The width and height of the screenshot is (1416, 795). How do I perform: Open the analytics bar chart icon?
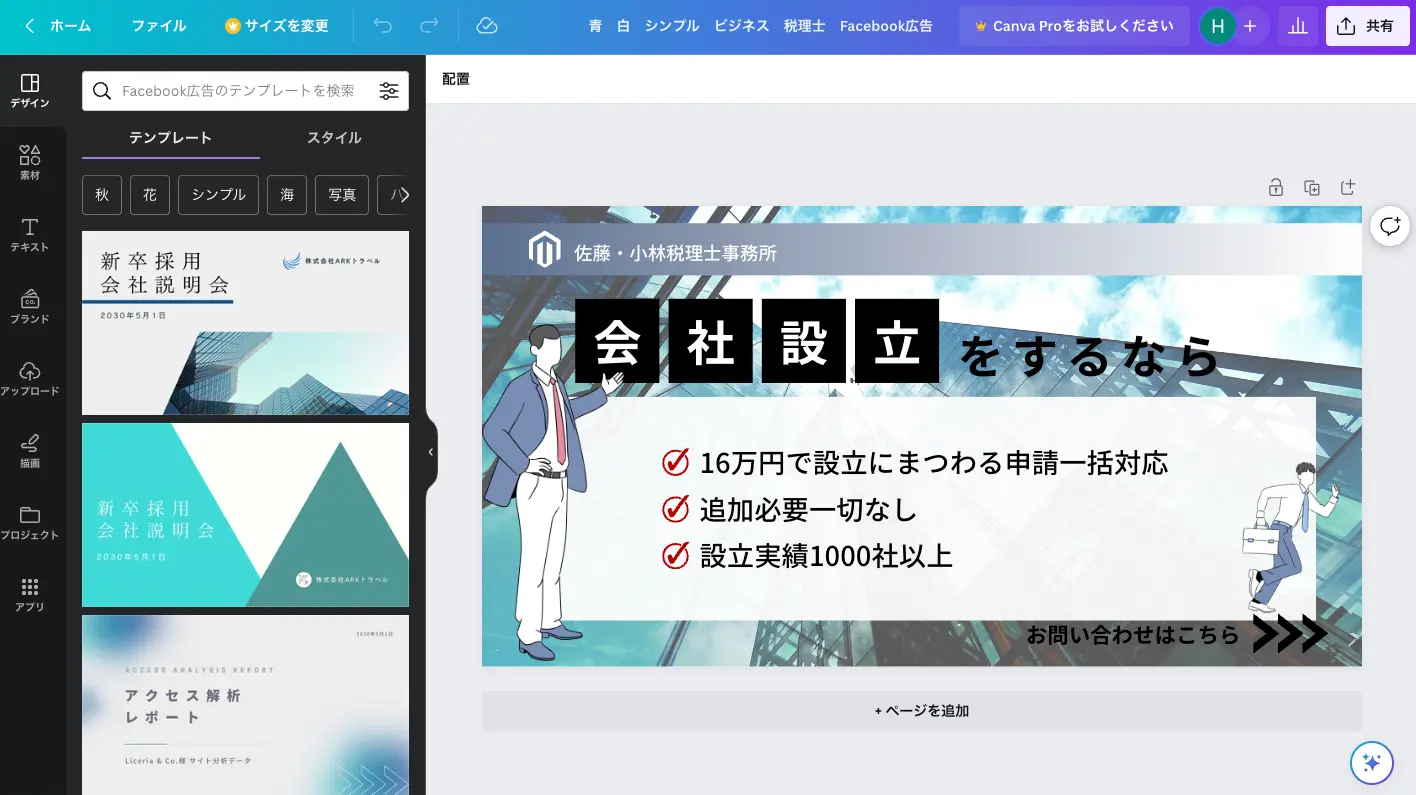pyautogui.click(x=1298, y=26)
